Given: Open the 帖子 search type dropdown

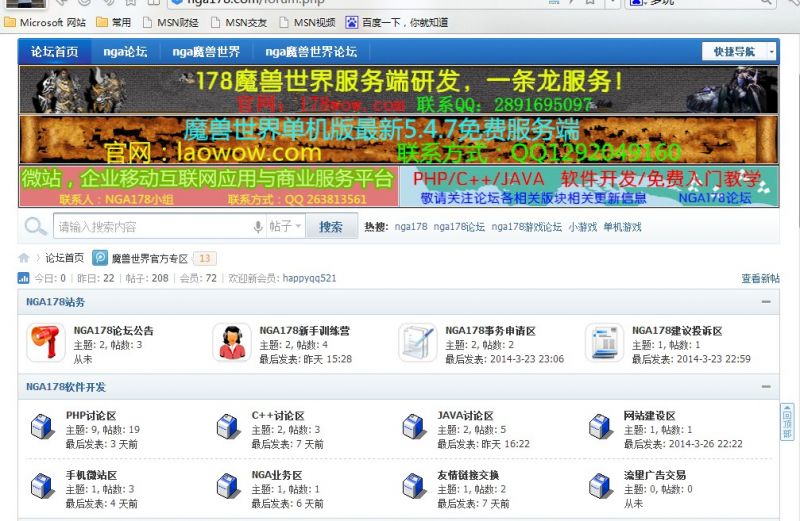Looking at the screenshot, I should pos(285,226).
